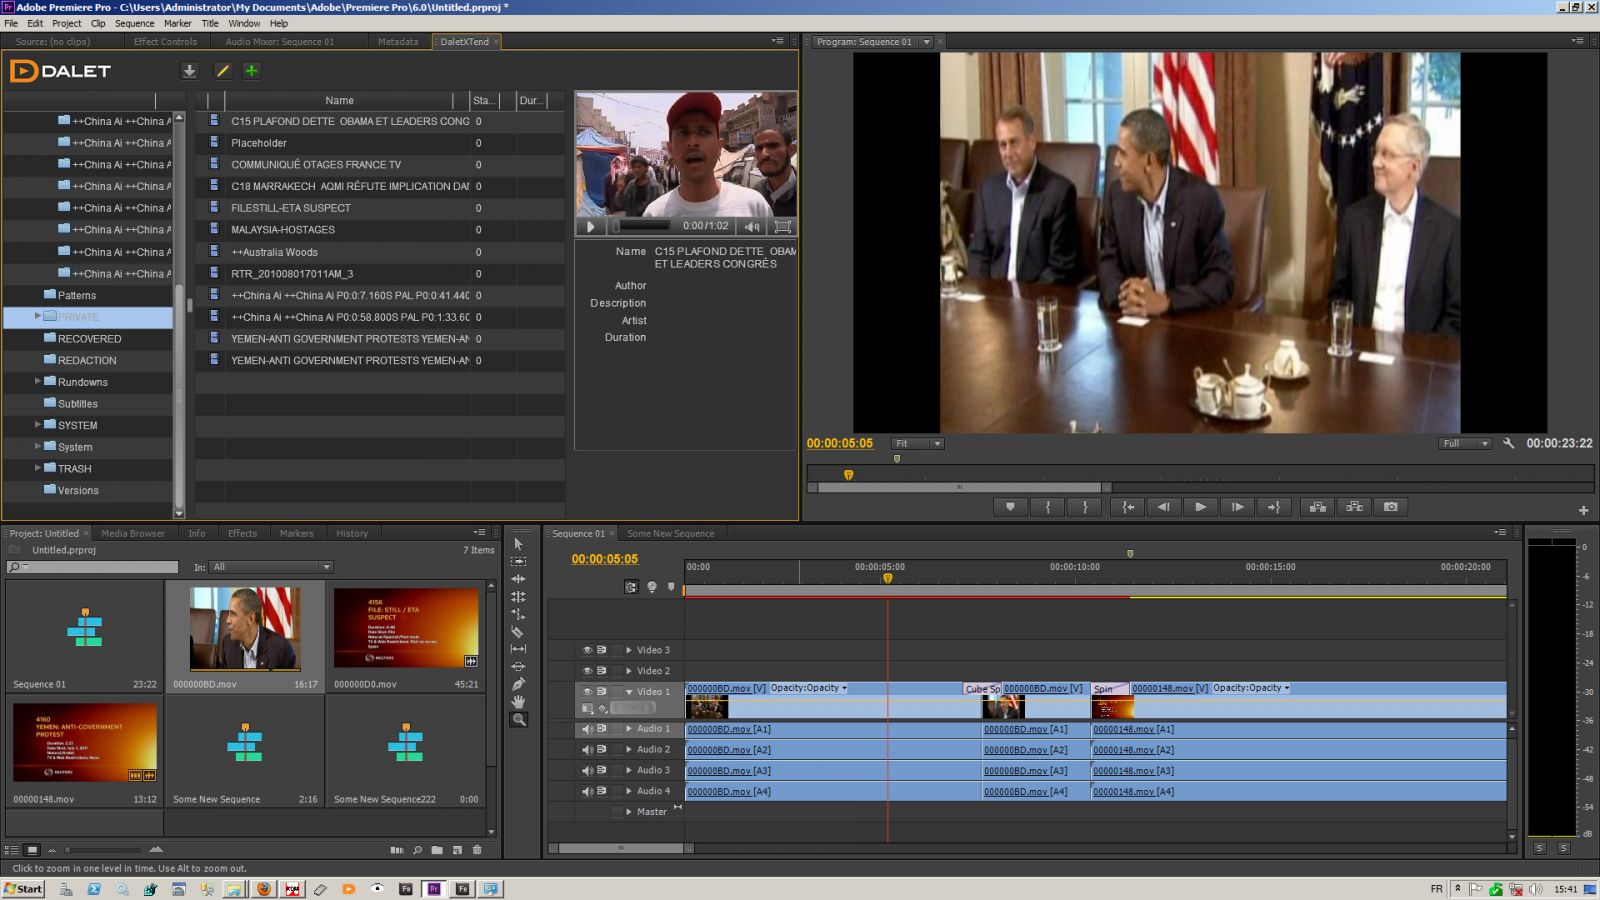Play the sequence in Program Monitor
1600x900 pixels.
coord(1200,507)
